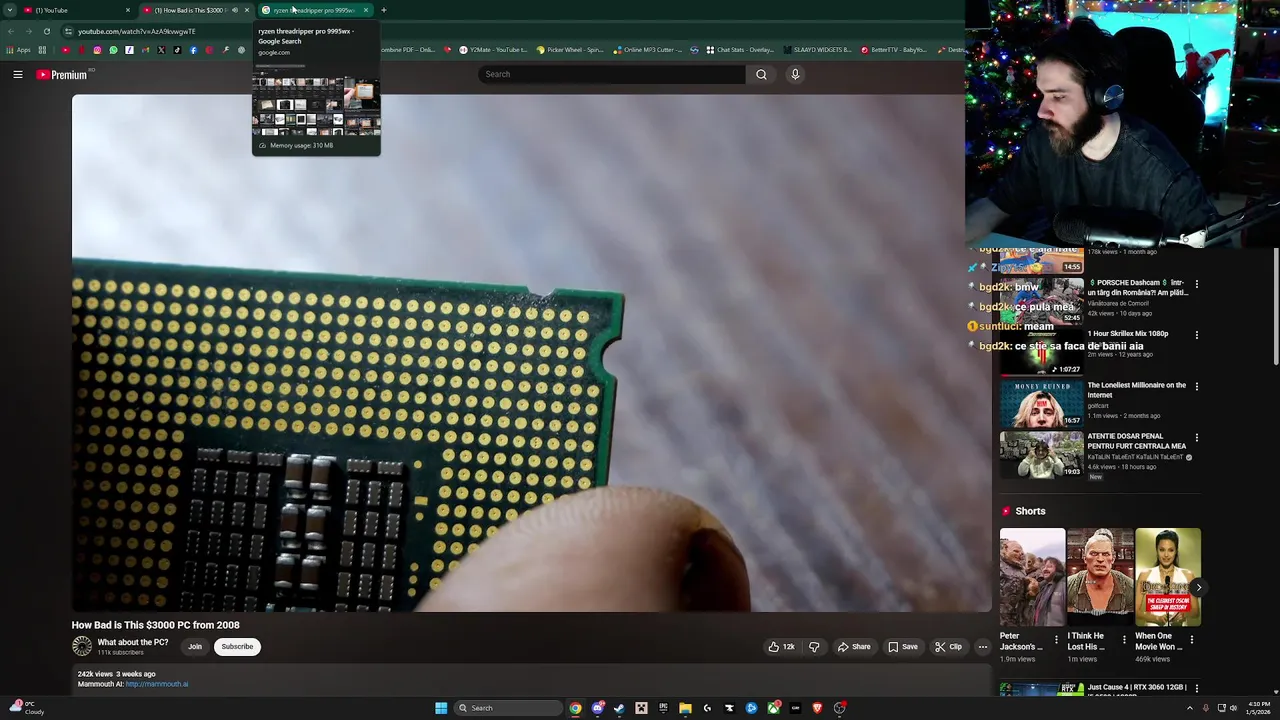Like the video with the 12k thumbs-up
Viewport: 1280px width, 720px height.
click(x=781, y=647)
